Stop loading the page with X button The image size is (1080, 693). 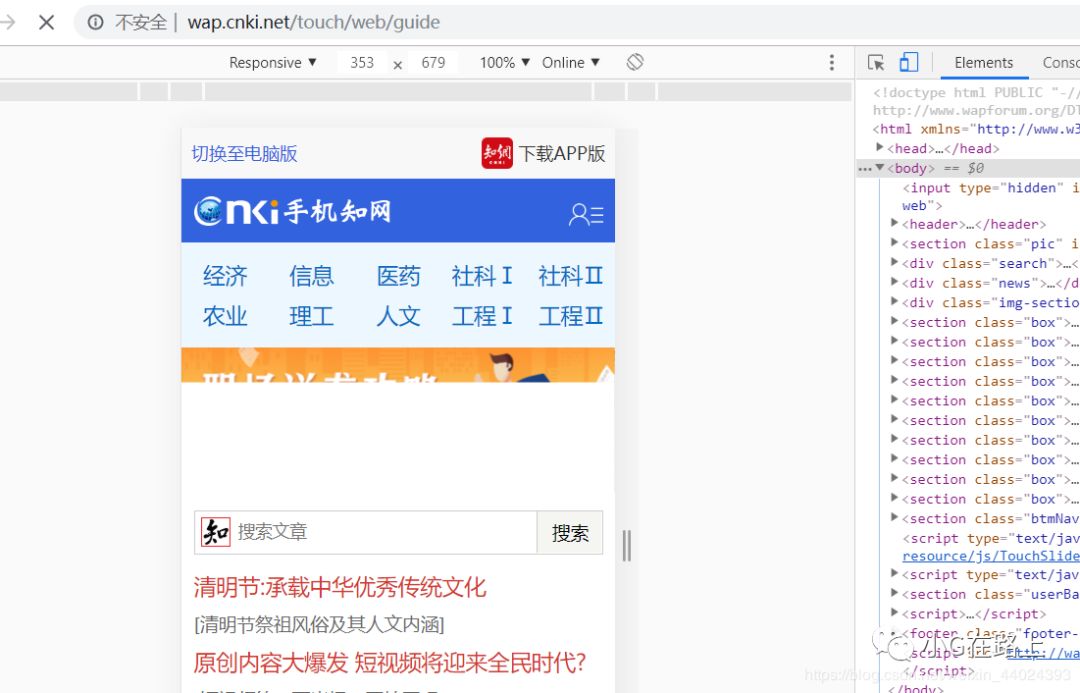tap(46, 23)
